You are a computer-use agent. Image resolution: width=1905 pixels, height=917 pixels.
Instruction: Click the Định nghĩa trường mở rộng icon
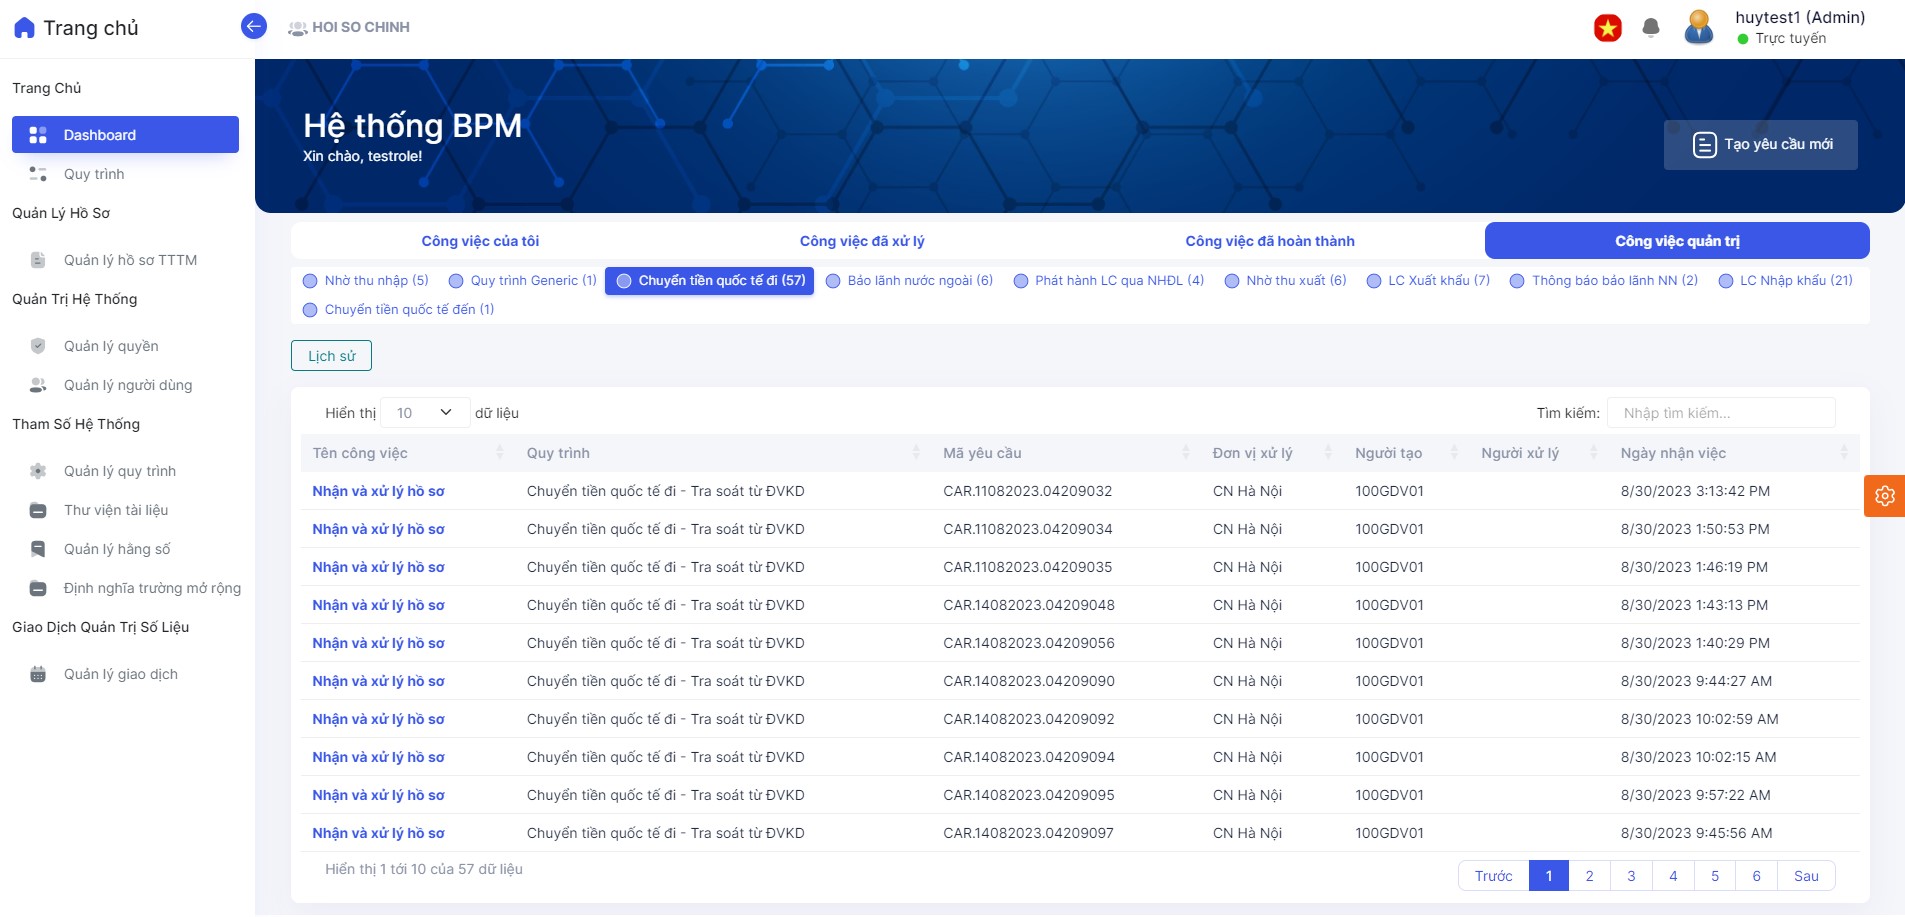(38, 588)
